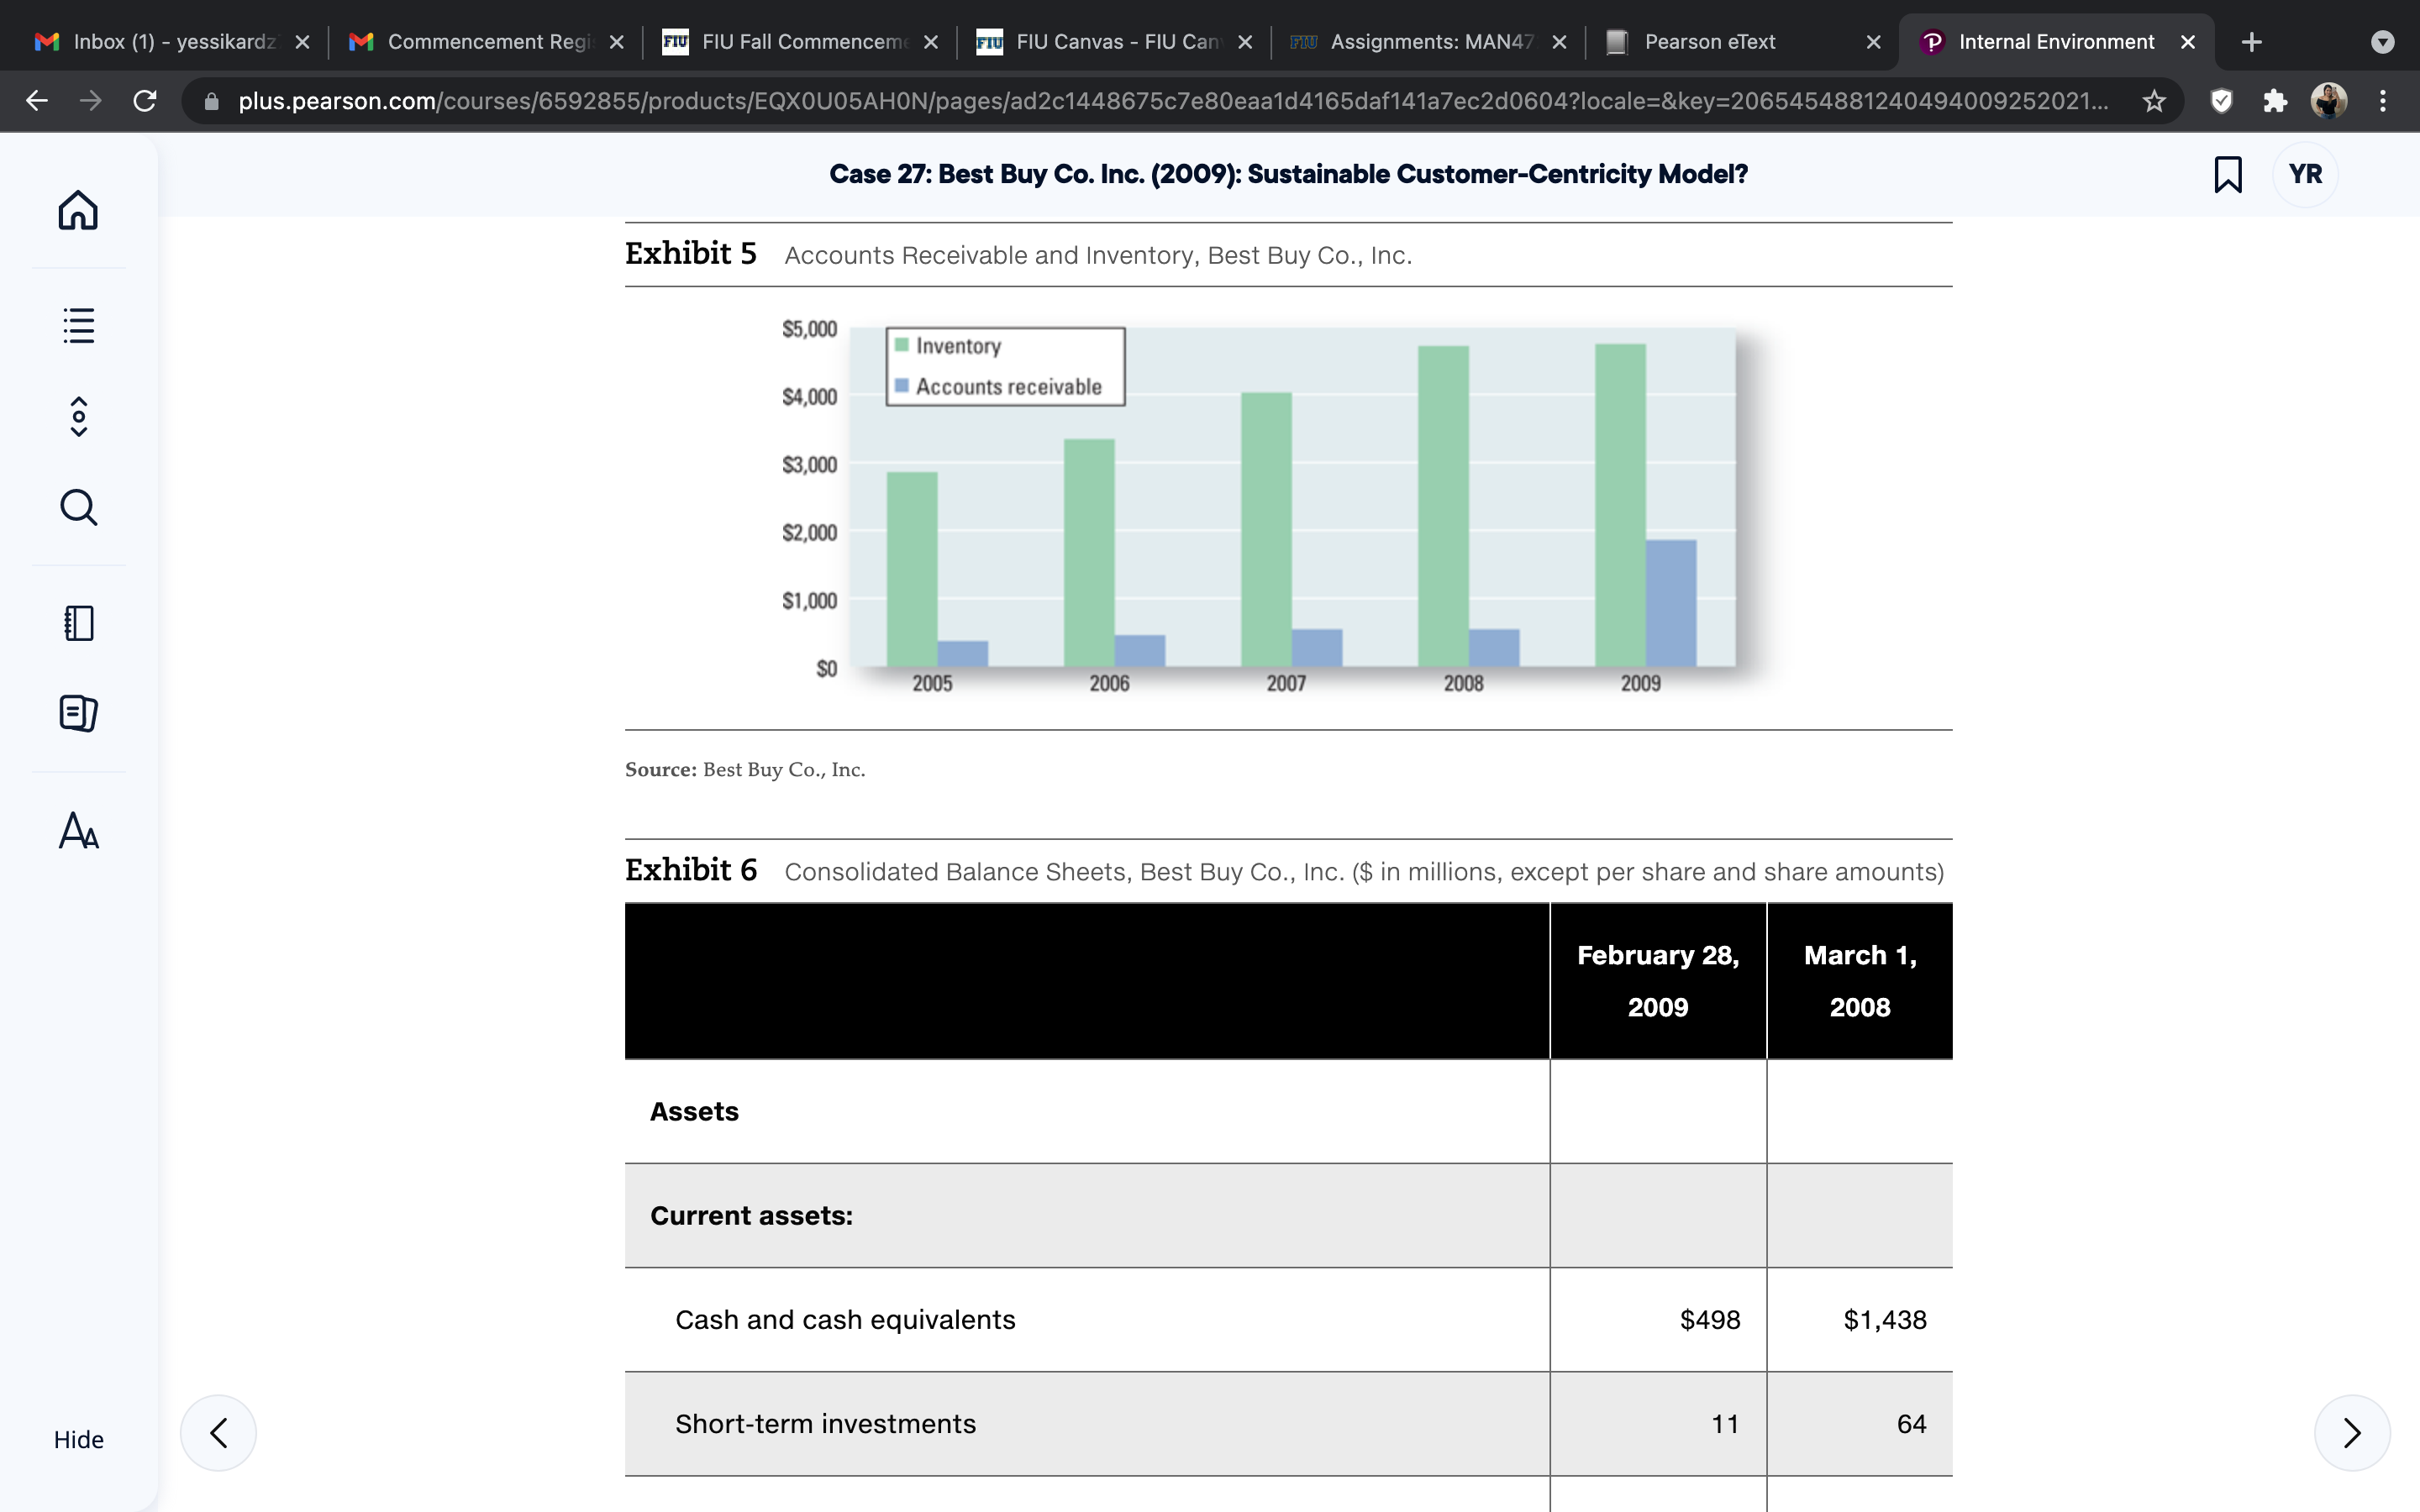The width and height of the screenshot is (2420, 1512).
Task: Bookmark this page
Action: pos(2228,174)
